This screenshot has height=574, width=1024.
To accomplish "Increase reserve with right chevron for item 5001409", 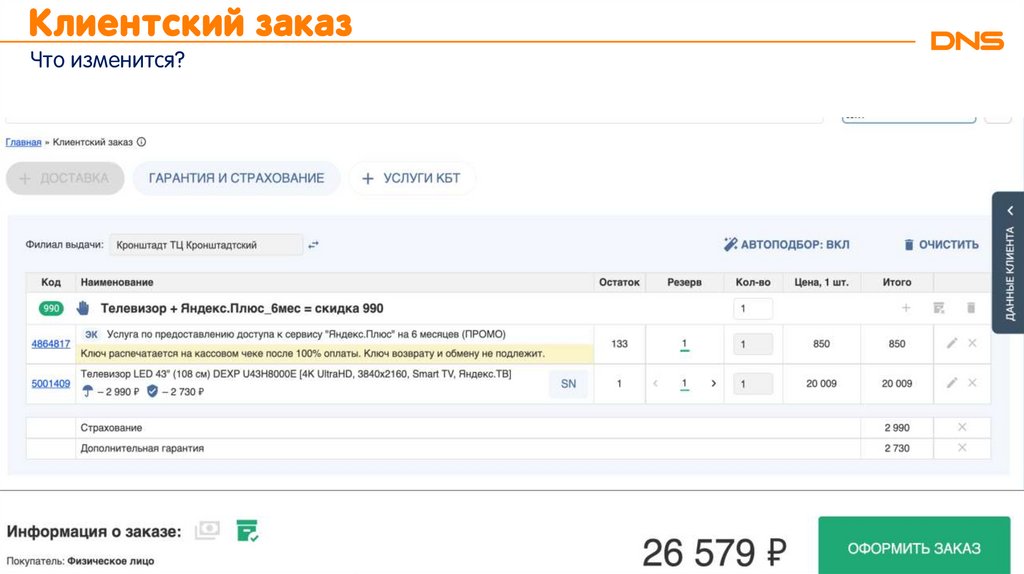I will coord(713,383).
